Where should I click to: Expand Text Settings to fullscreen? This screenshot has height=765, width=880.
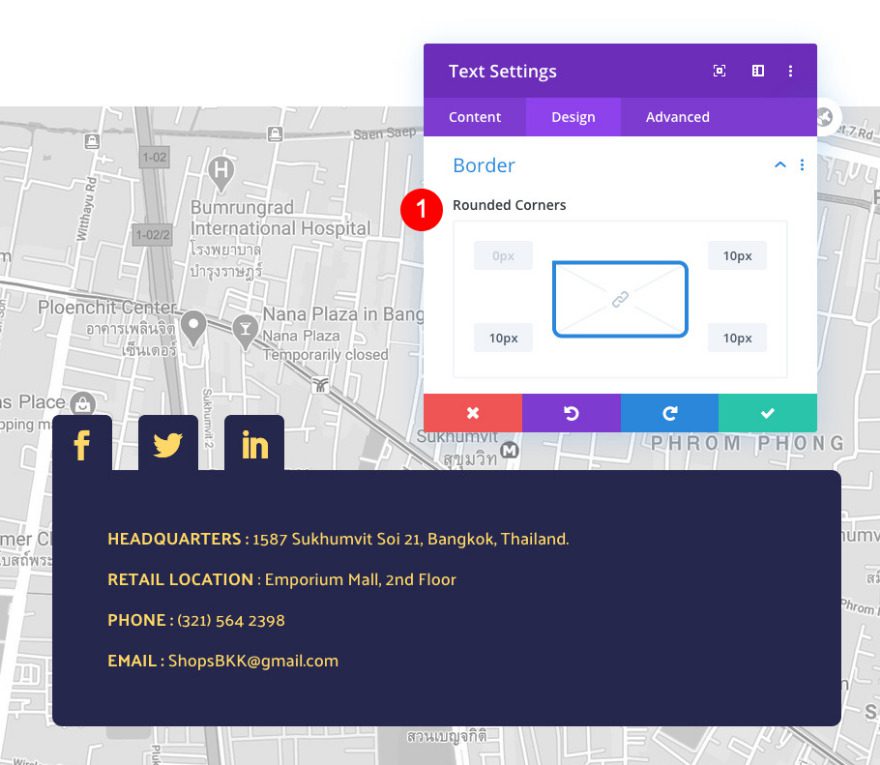pos(719,71)
